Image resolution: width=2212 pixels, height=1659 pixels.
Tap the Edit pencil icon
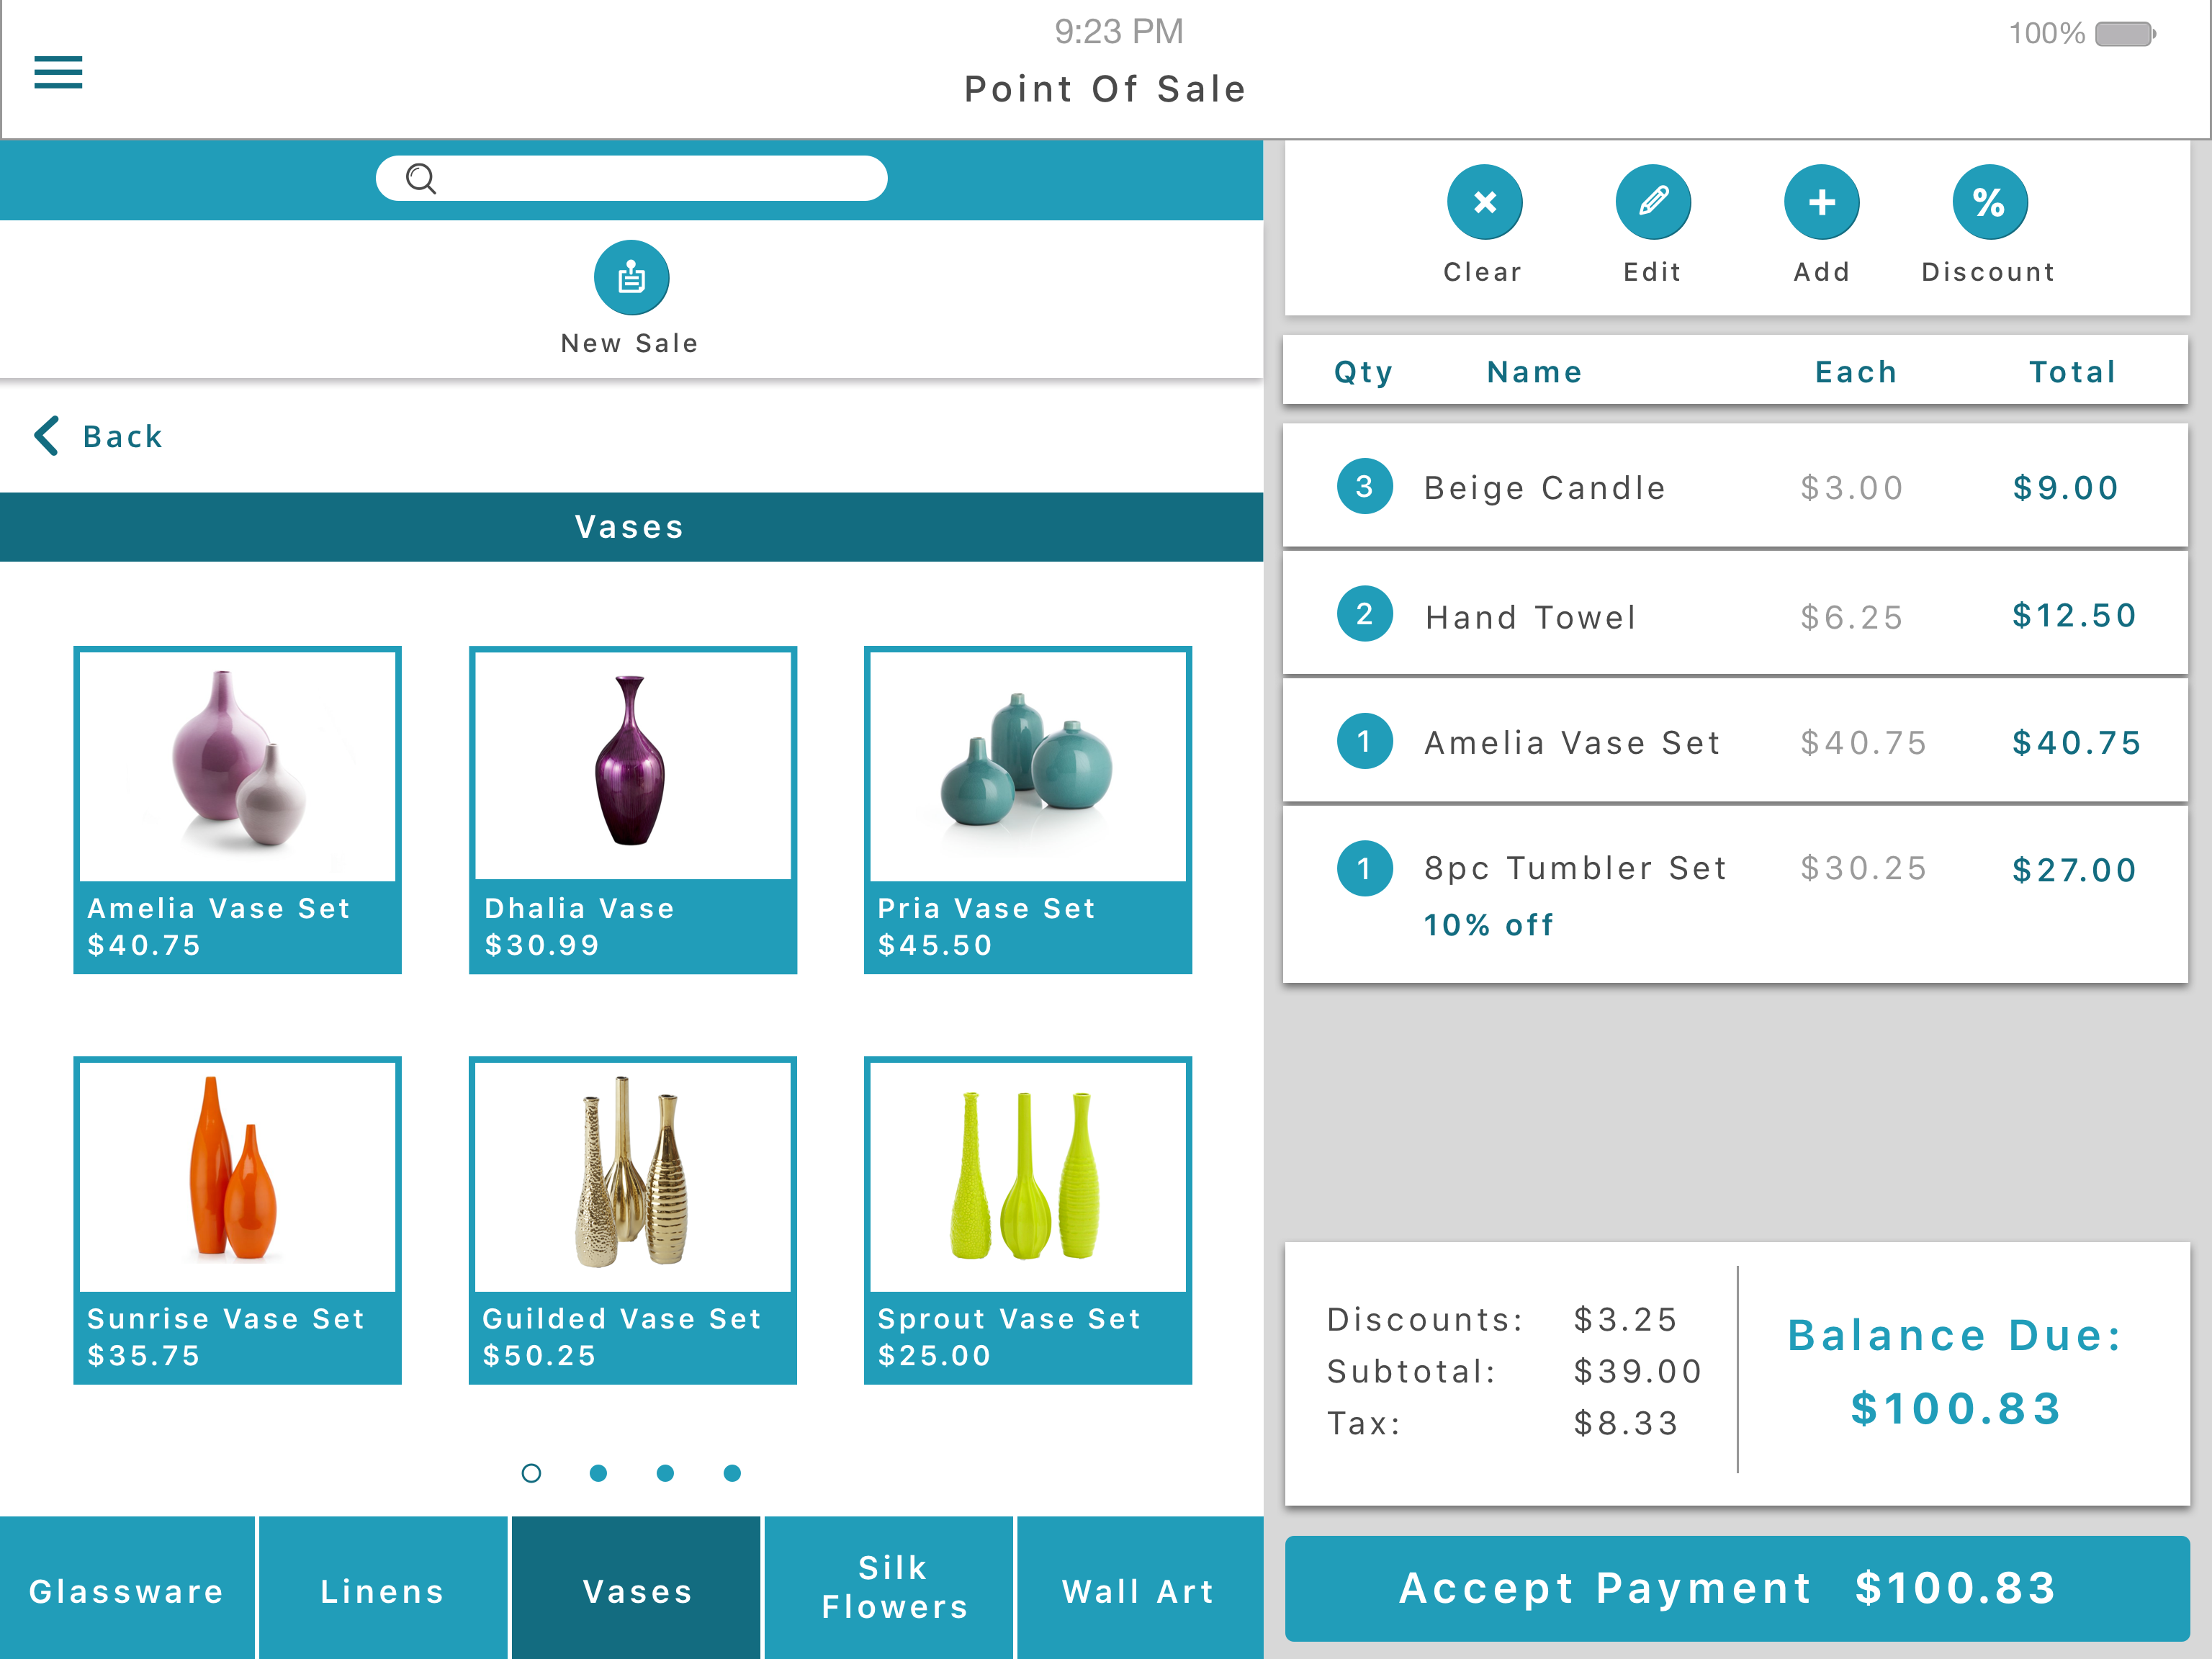tap(1653, 202)
